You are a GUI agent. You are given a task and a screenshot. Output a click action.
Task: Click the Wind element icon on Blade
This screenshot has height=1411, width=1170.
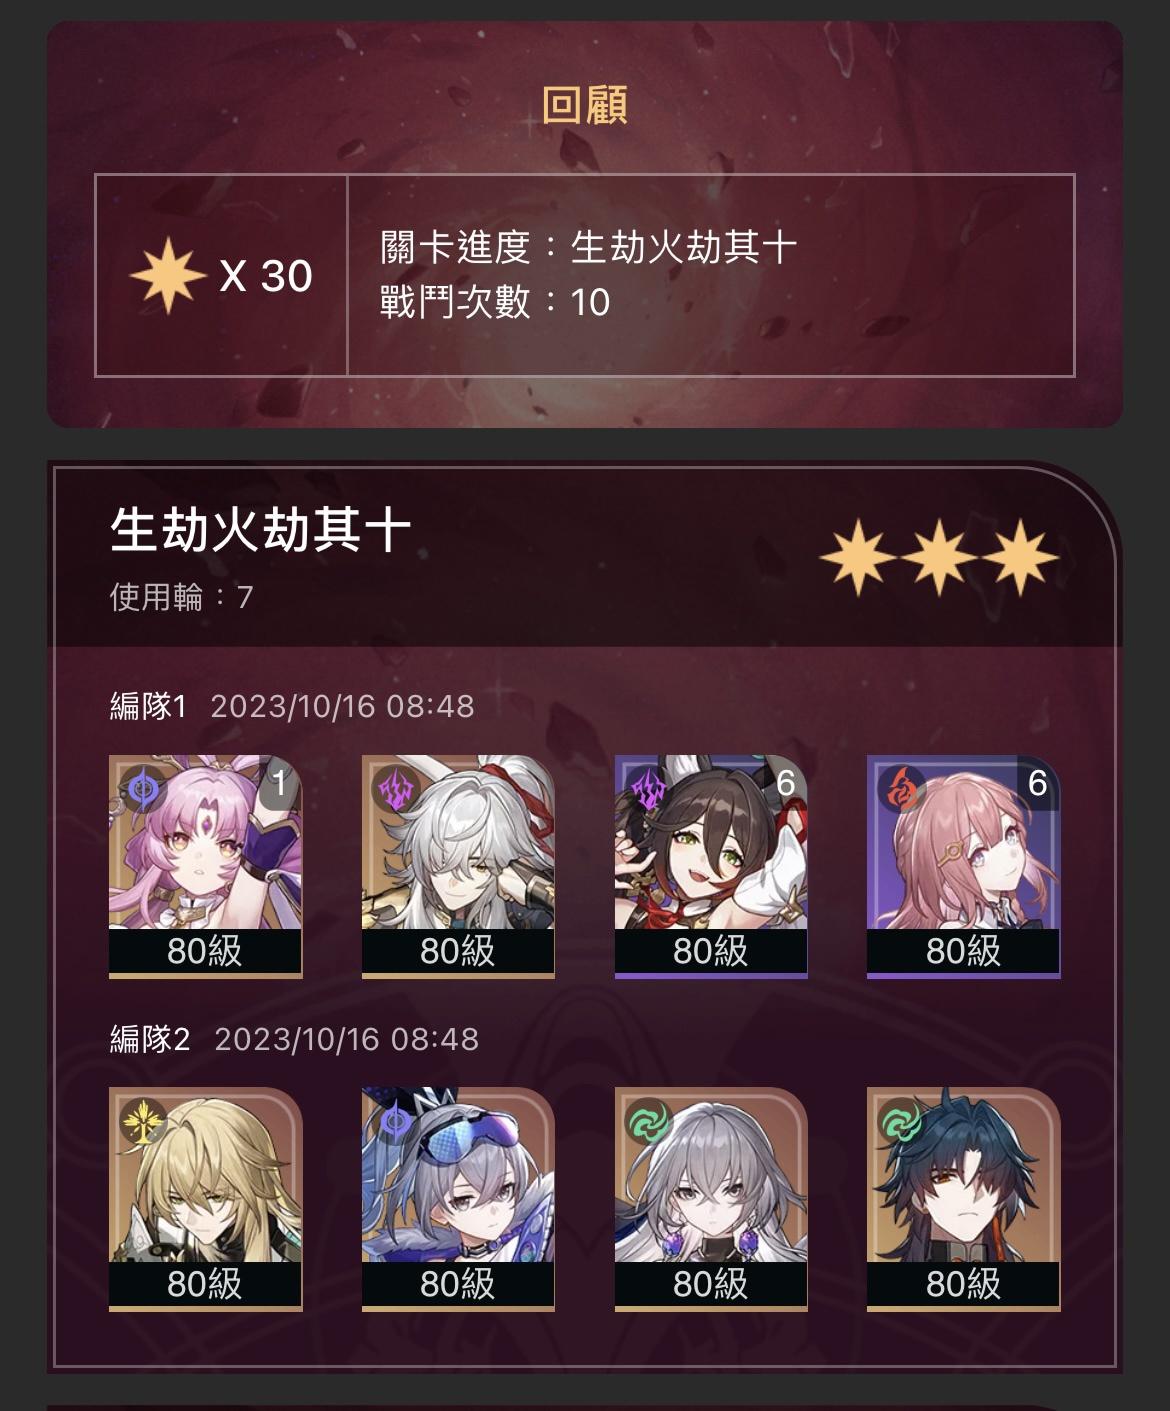(901, 1123)
